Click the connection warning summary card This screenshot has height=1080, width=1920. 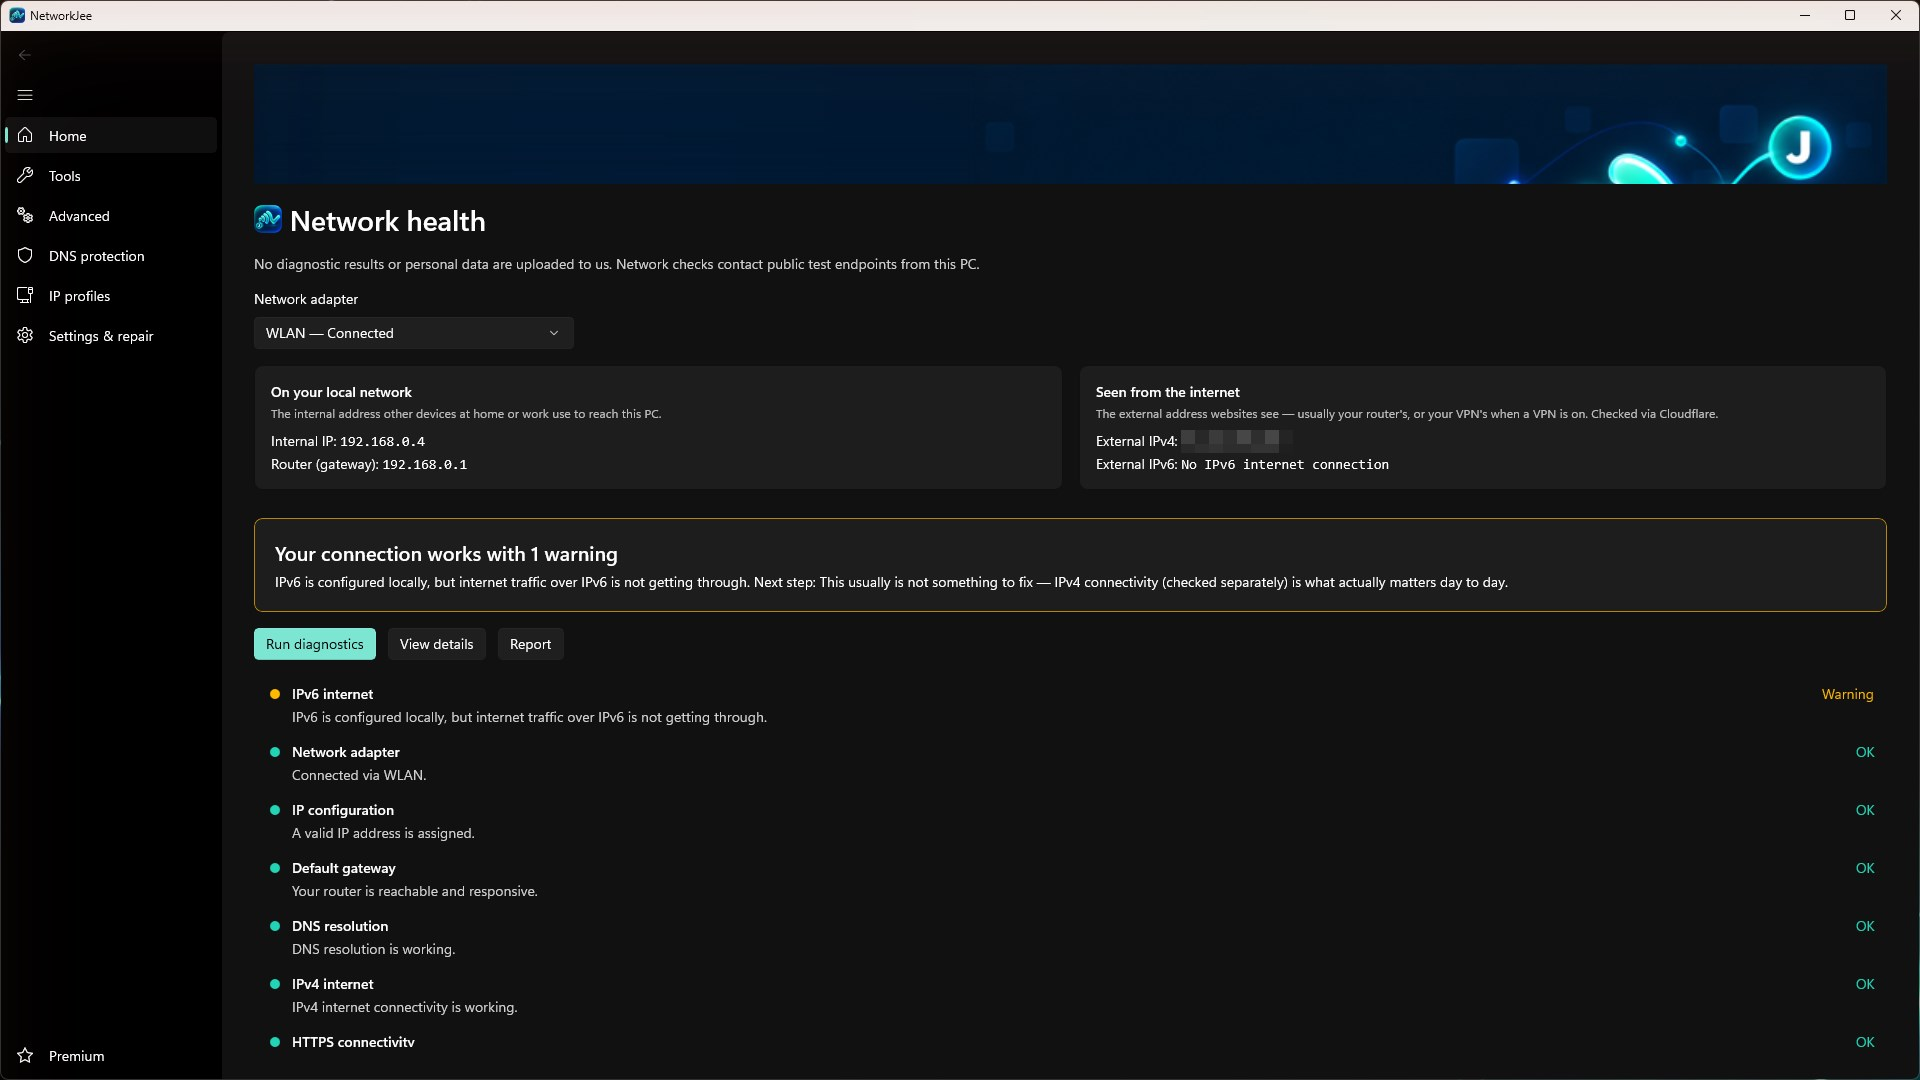(x=1070, y=565)
